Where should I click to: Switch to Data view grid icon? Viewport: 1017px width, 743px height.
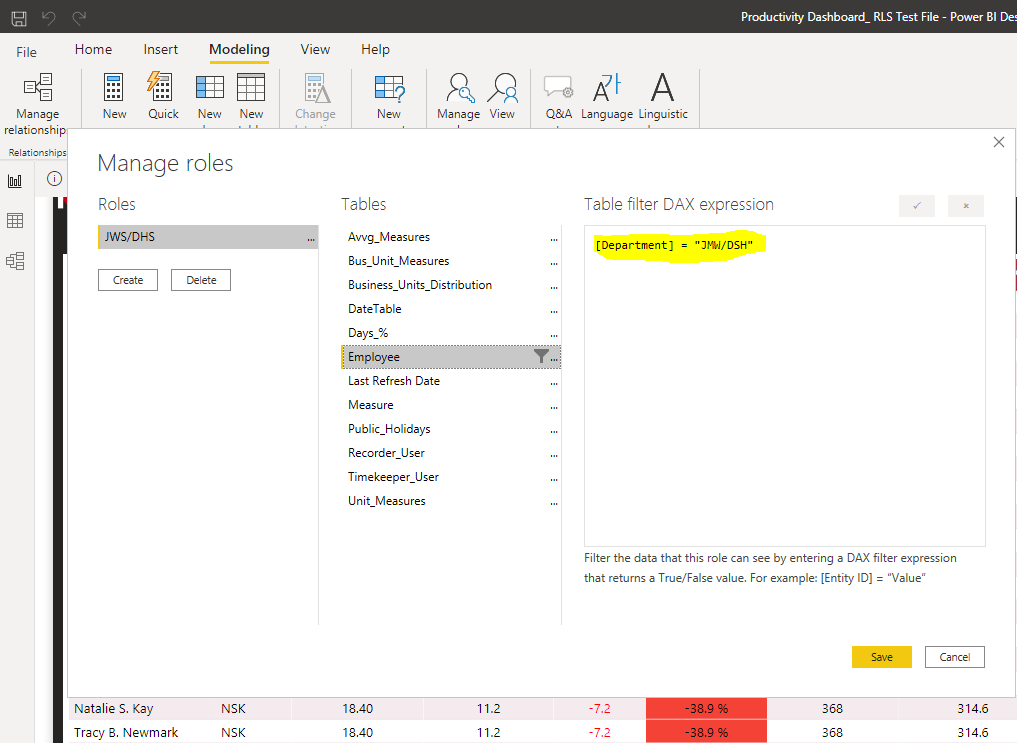tap(15, 220)
